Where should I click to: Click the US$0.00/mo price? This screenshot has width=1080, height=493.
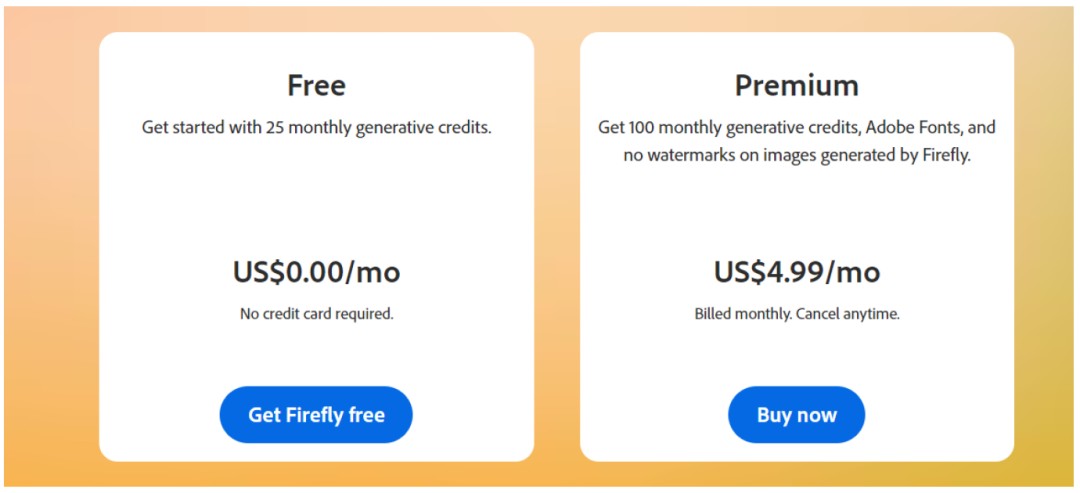316,271
